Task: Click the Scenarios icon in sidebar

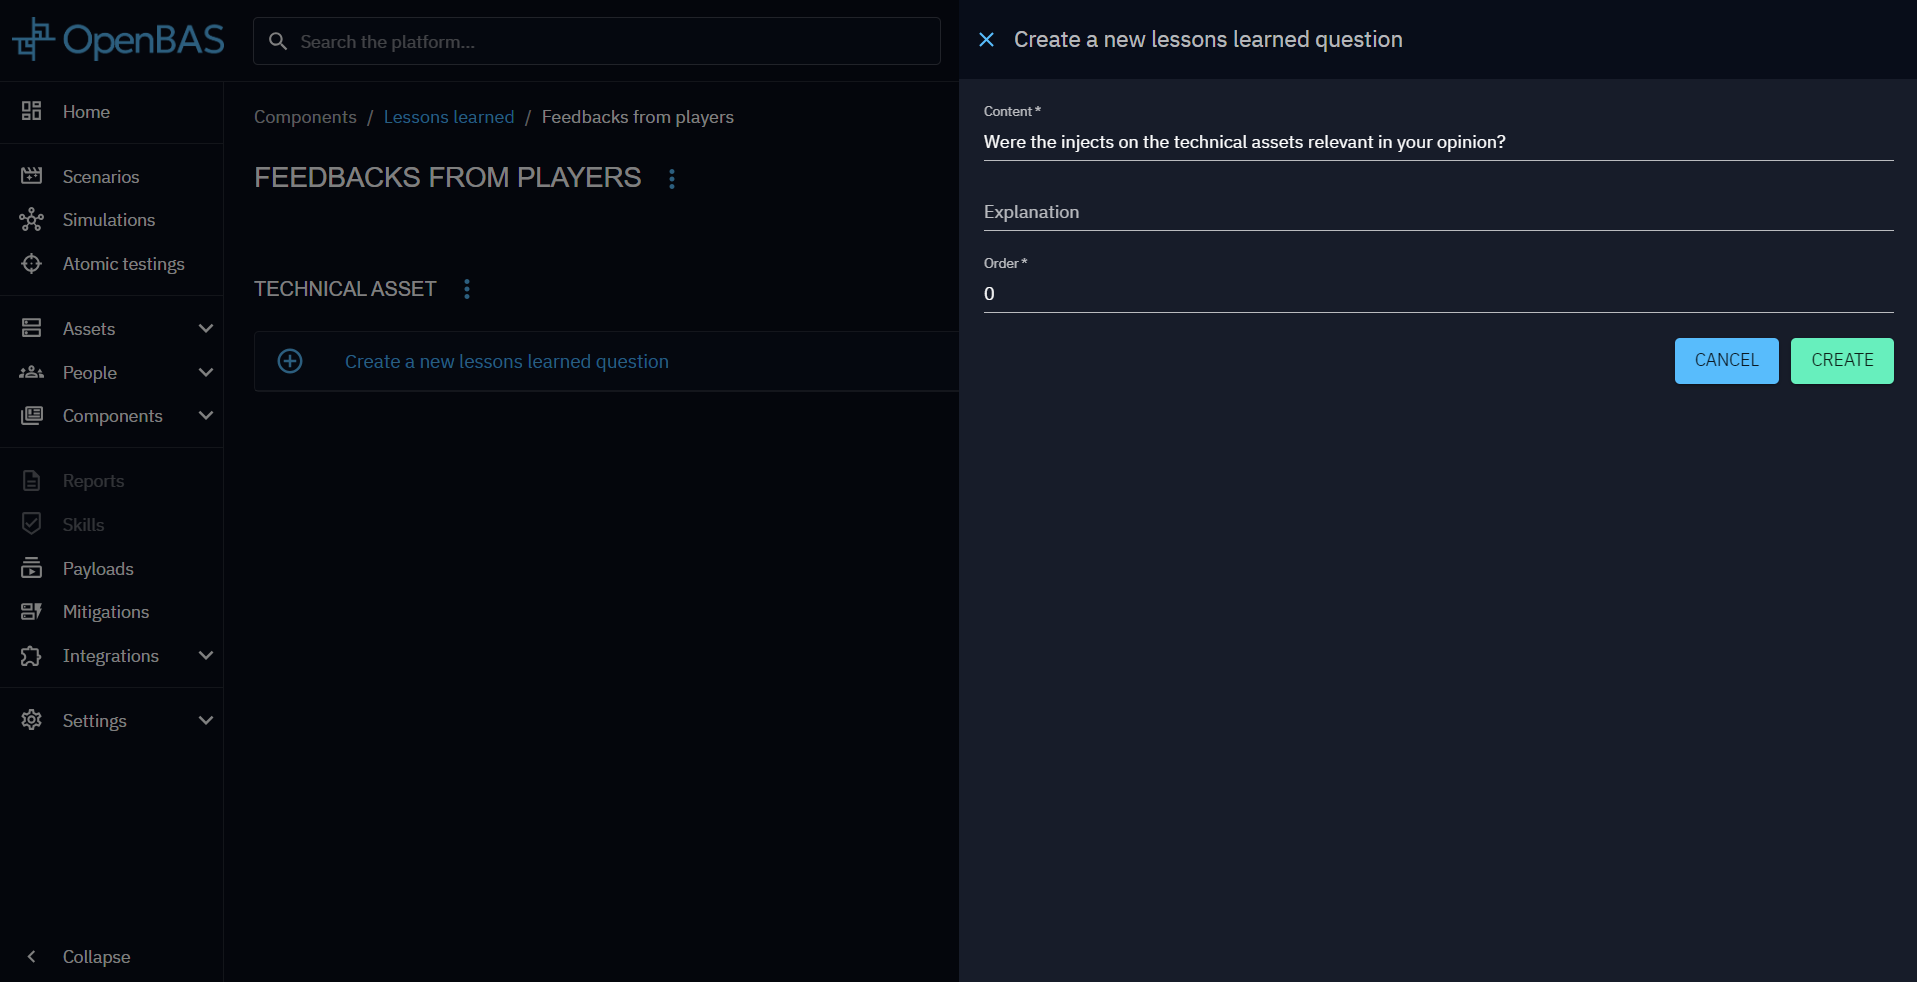Action: point(32,176)
